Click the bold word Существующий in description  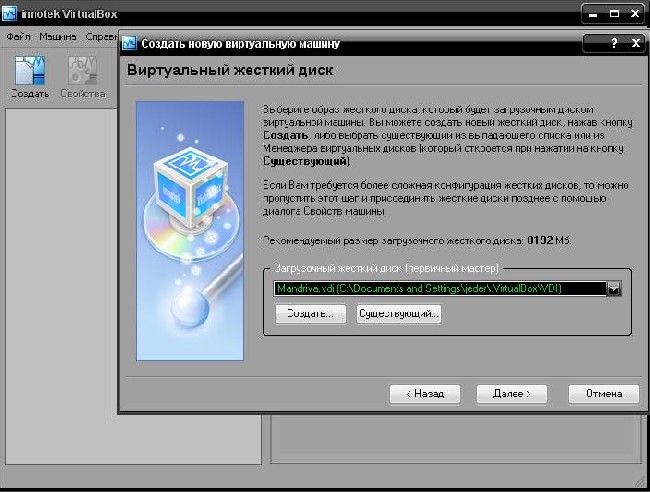click(306, 161)
